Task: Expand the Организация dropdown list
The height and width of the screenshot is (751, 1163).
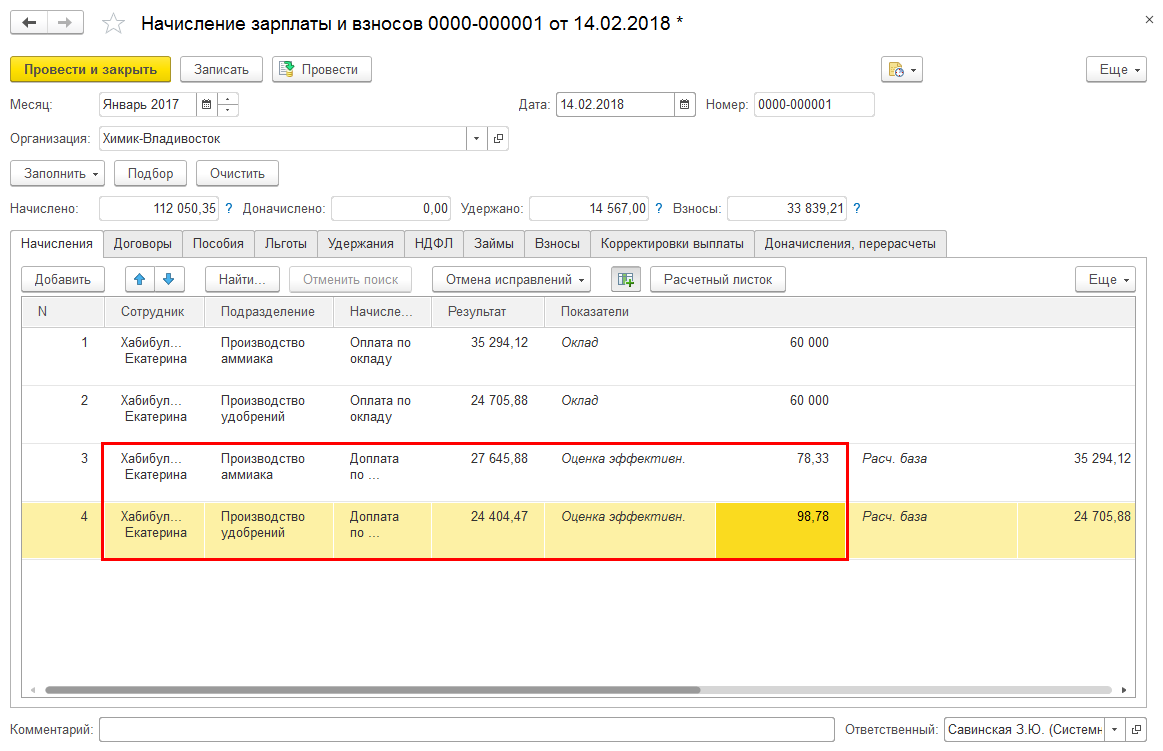Action: click(x=476, y=139)
